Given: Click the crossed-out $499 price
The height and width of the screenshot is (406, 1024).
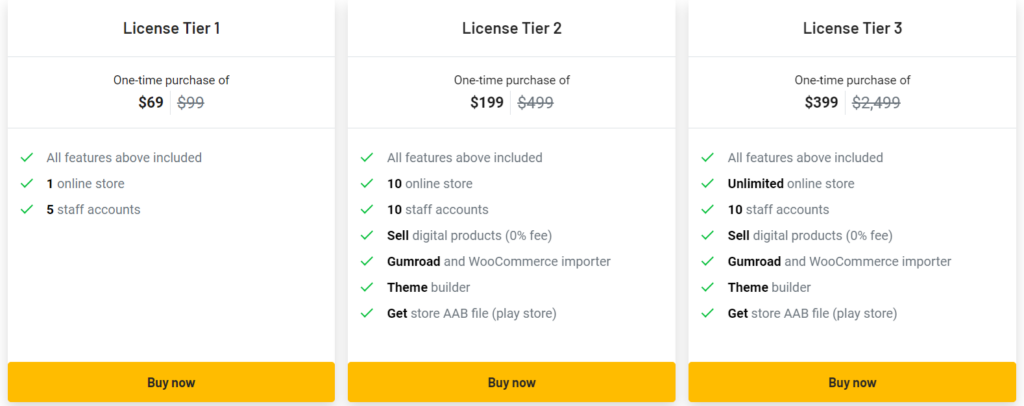Looking at the screenshot, I should click(x=535, y=102).
